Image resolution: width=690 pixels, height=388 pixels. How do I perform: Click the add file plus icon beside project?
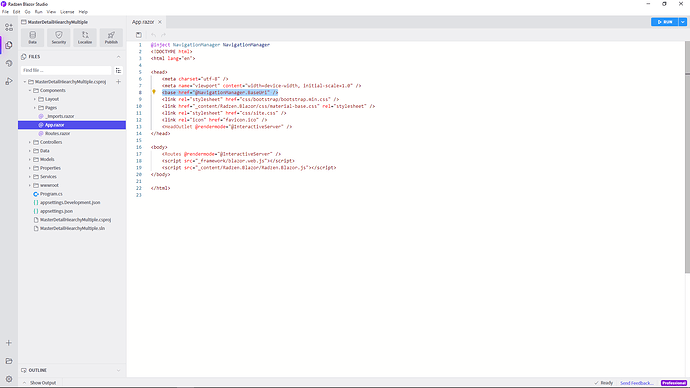click(x=118, y=82)
